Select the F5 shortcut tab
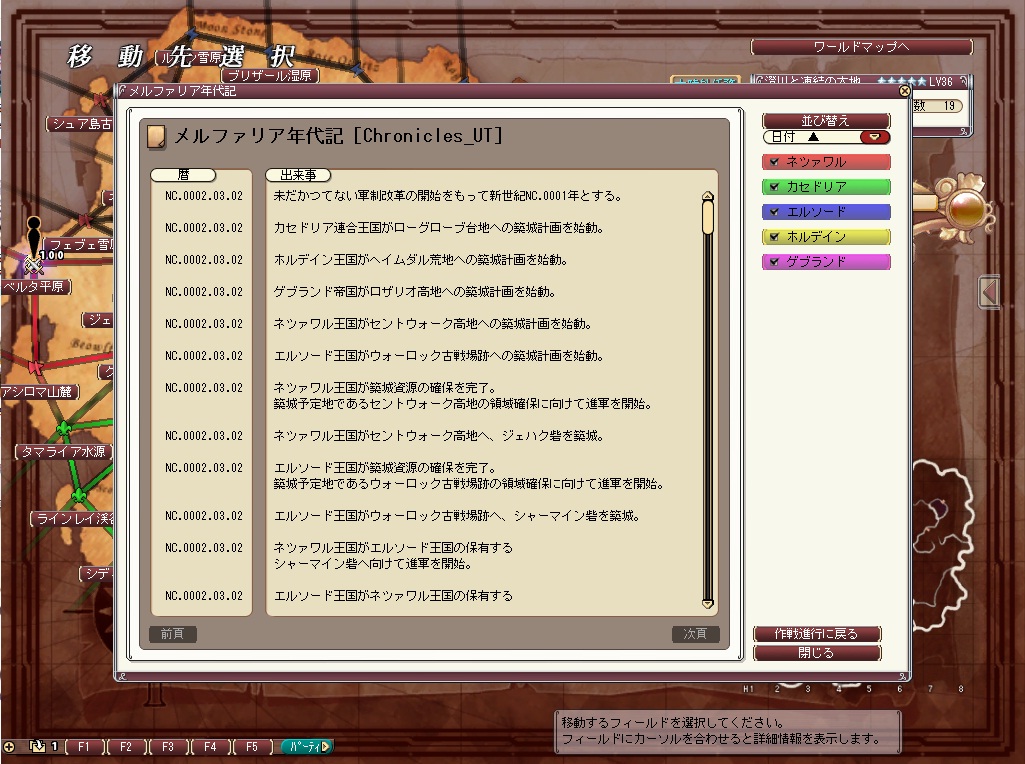Image resolution: width=1025 pixels, height=764 pixels. click(252, 746)
